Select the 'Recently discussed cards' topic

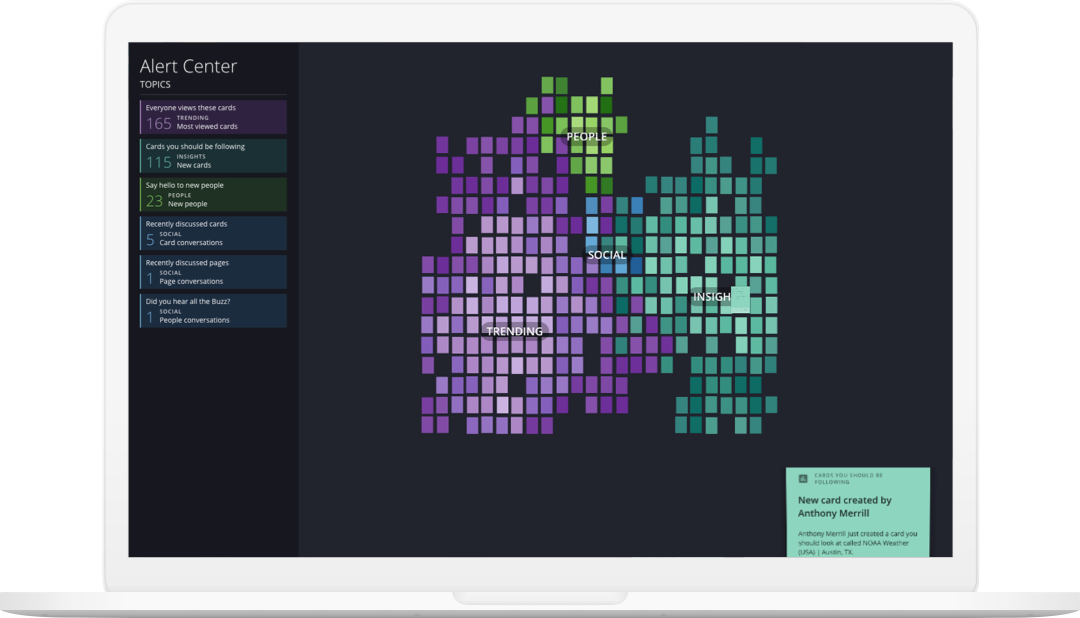[214, 233]
